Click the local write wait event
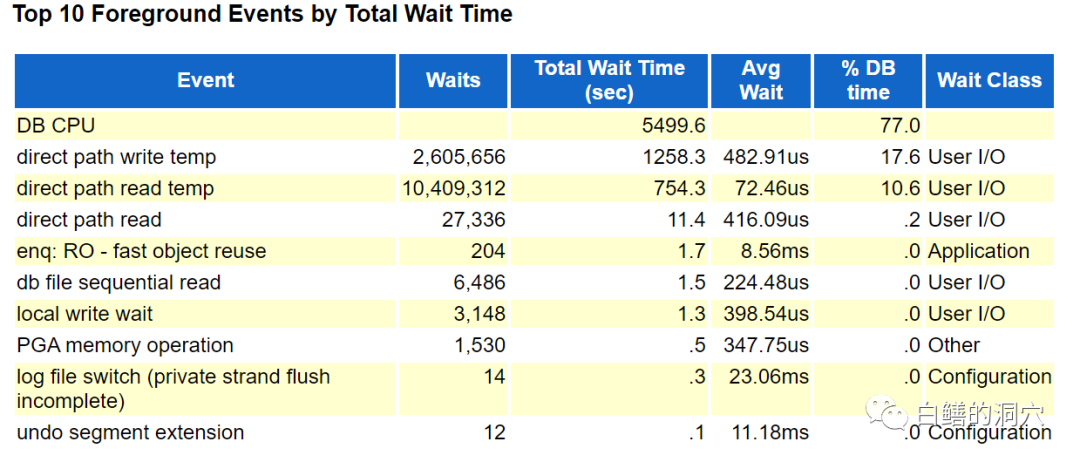Image resolution: width=1080 pixels, height=462 pixels. [x=85, y=314]
